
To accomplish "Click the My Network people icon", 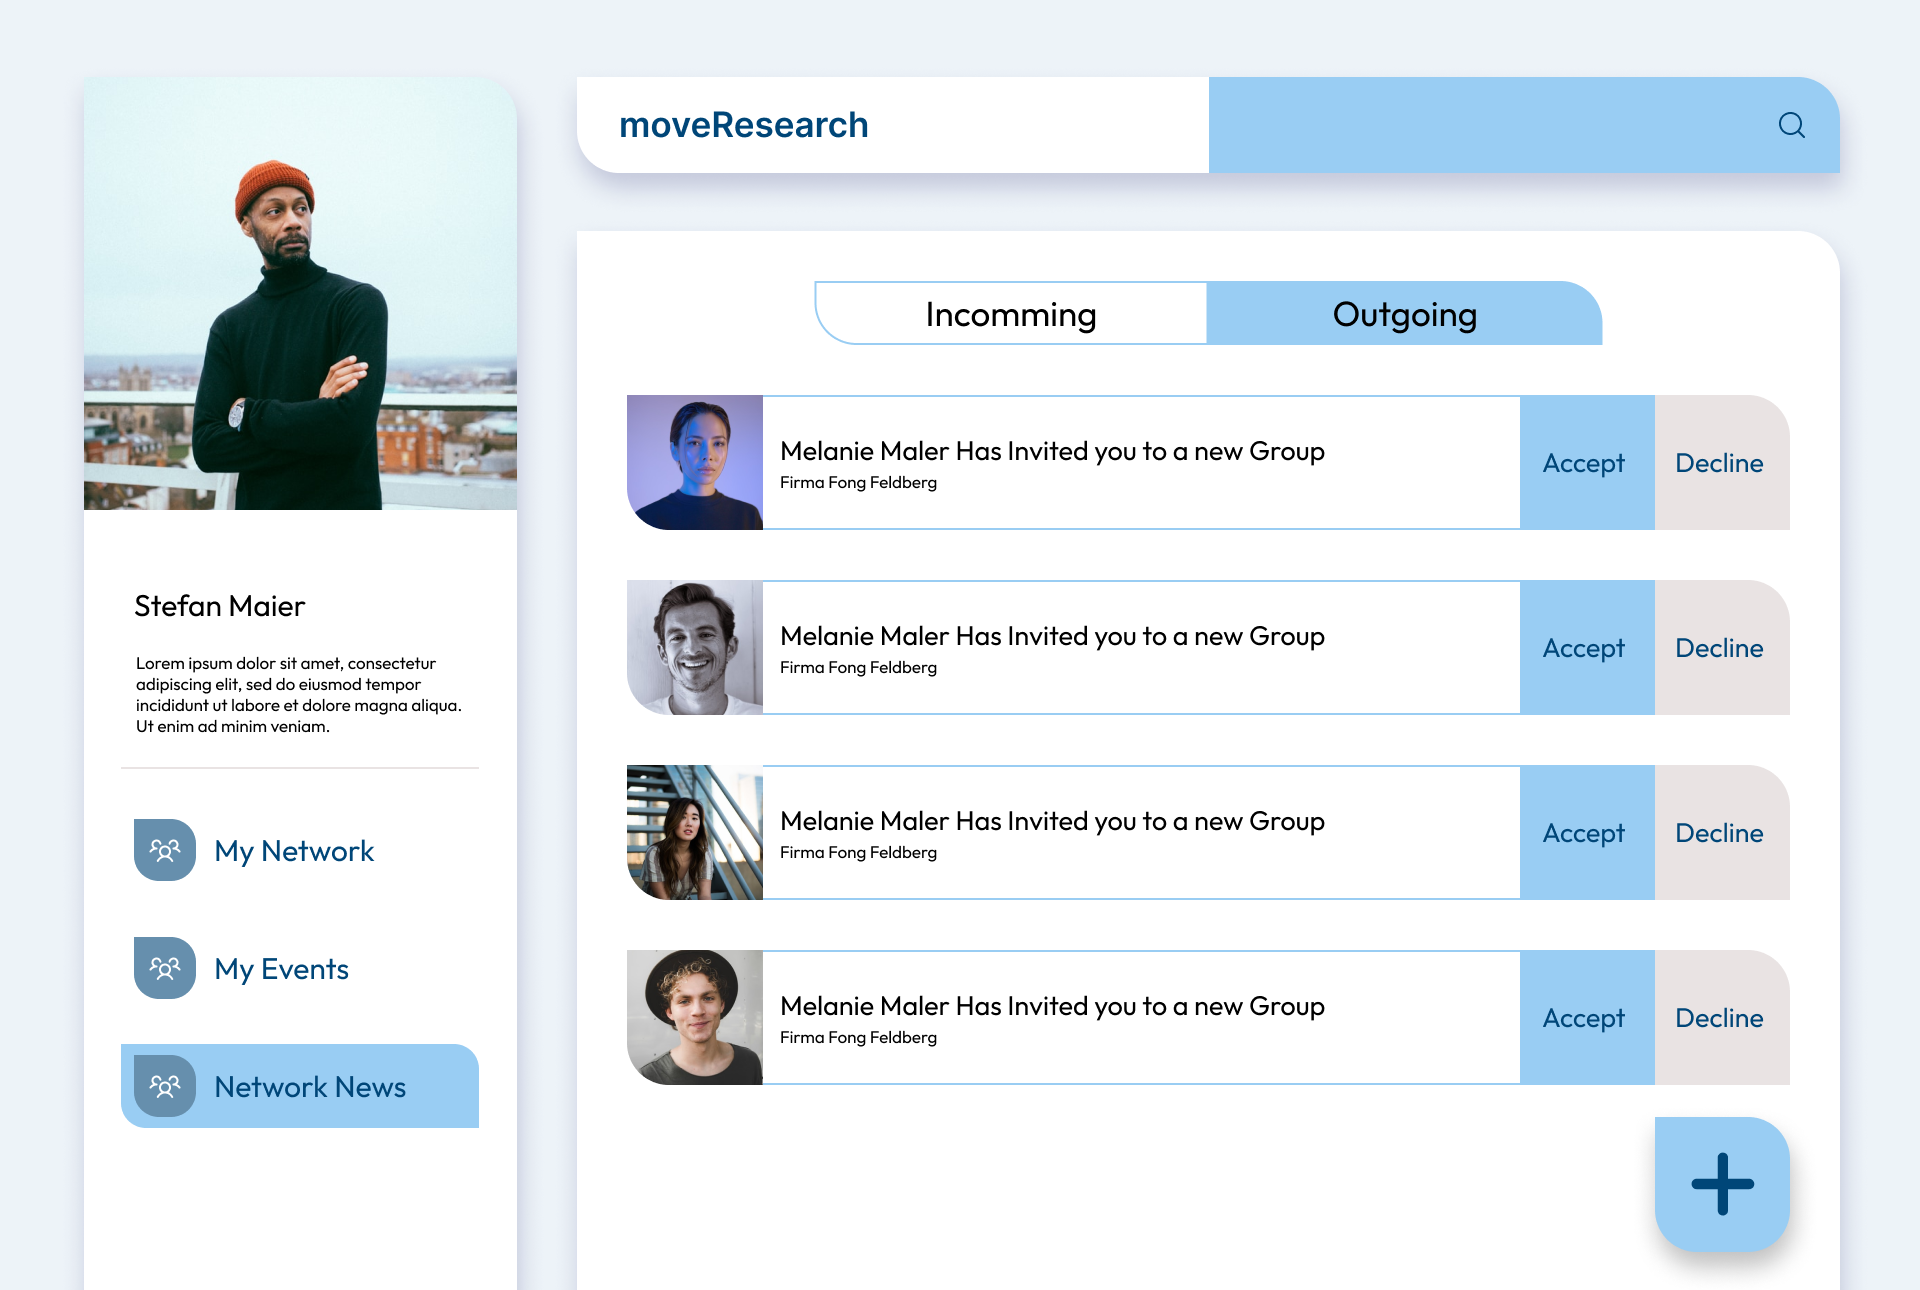I will 165,850.
